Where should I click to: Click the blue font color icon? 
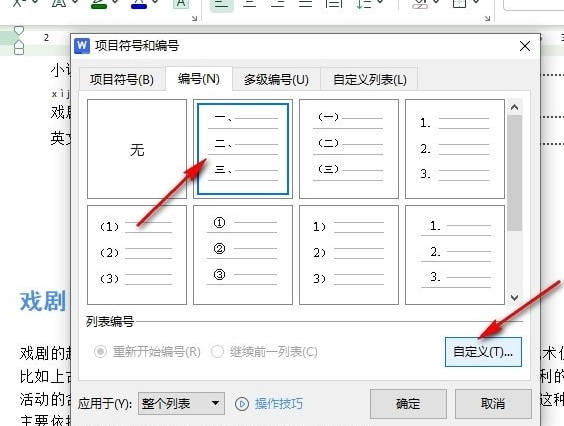(139, 4)
